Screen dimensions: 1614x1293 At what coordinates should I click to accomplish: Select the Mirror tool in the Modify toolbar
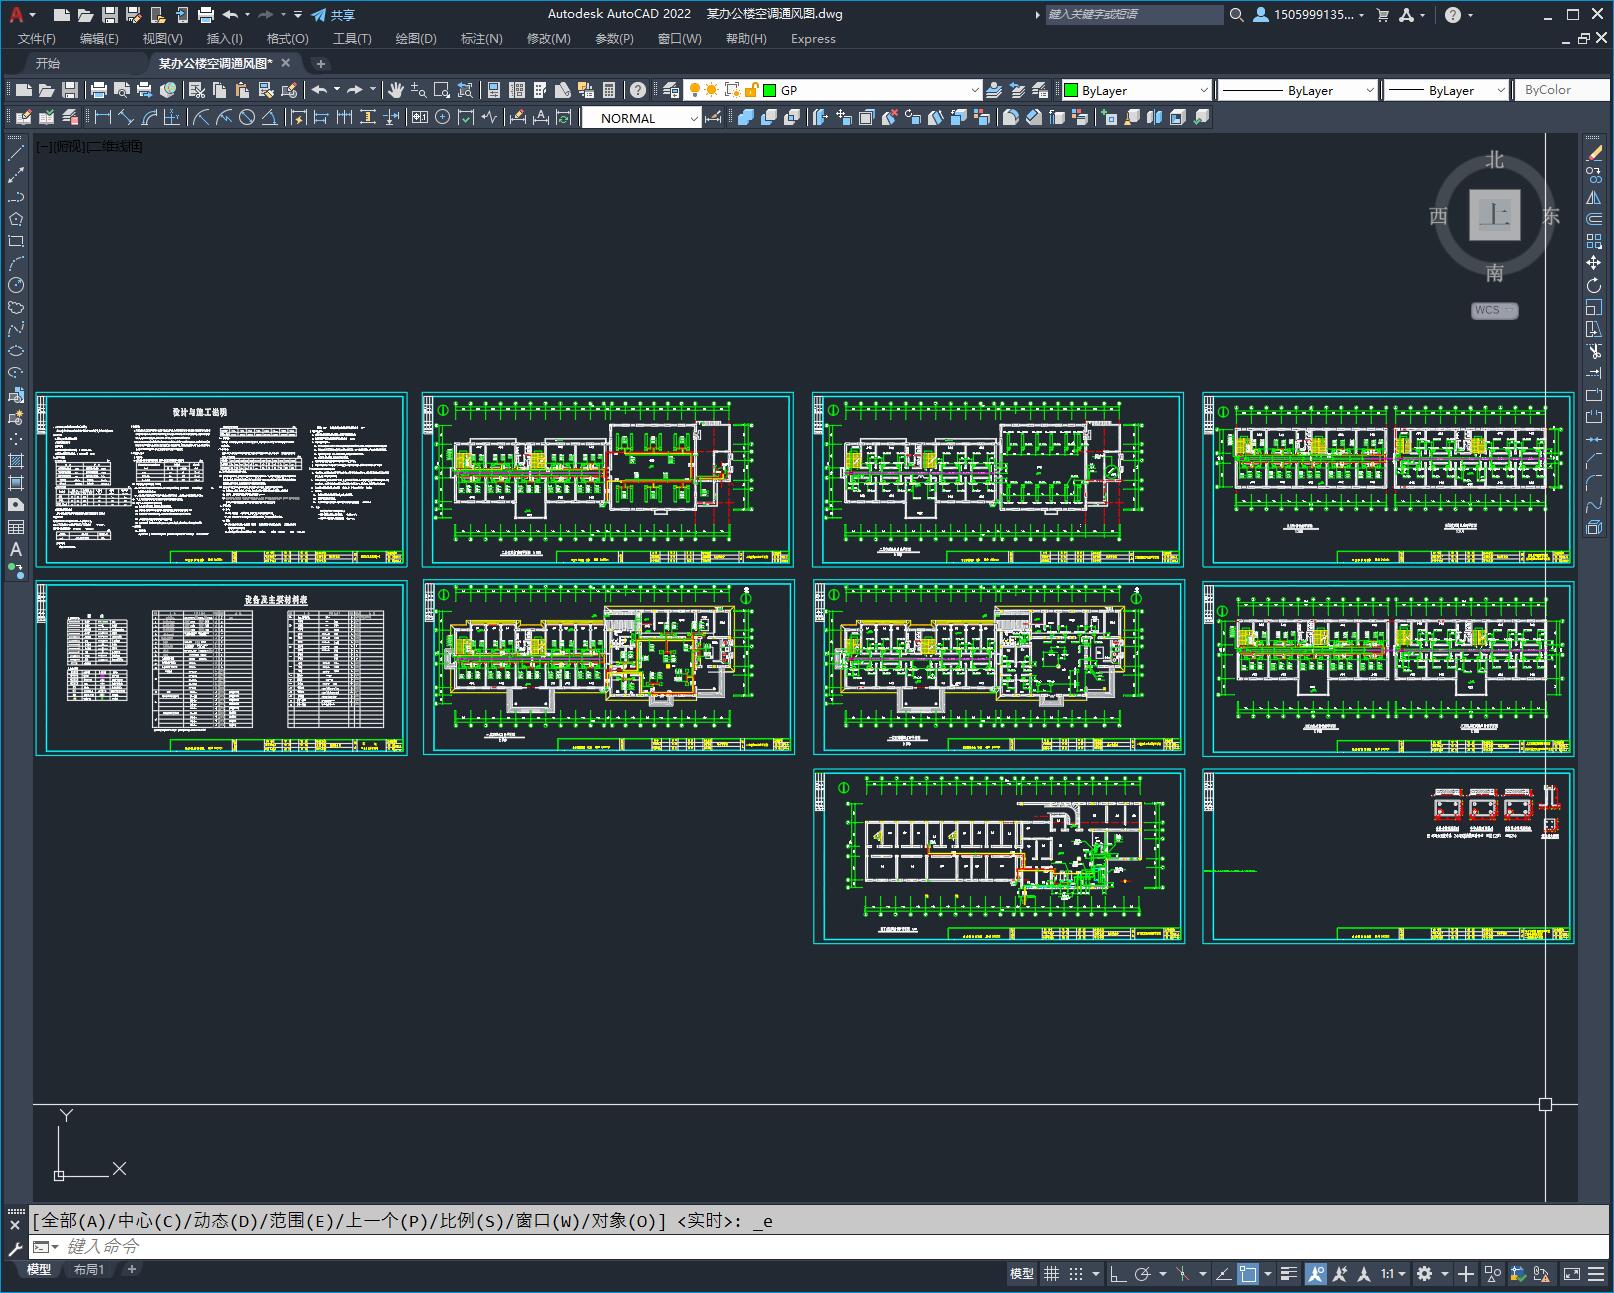click(x=1594, y=197)
